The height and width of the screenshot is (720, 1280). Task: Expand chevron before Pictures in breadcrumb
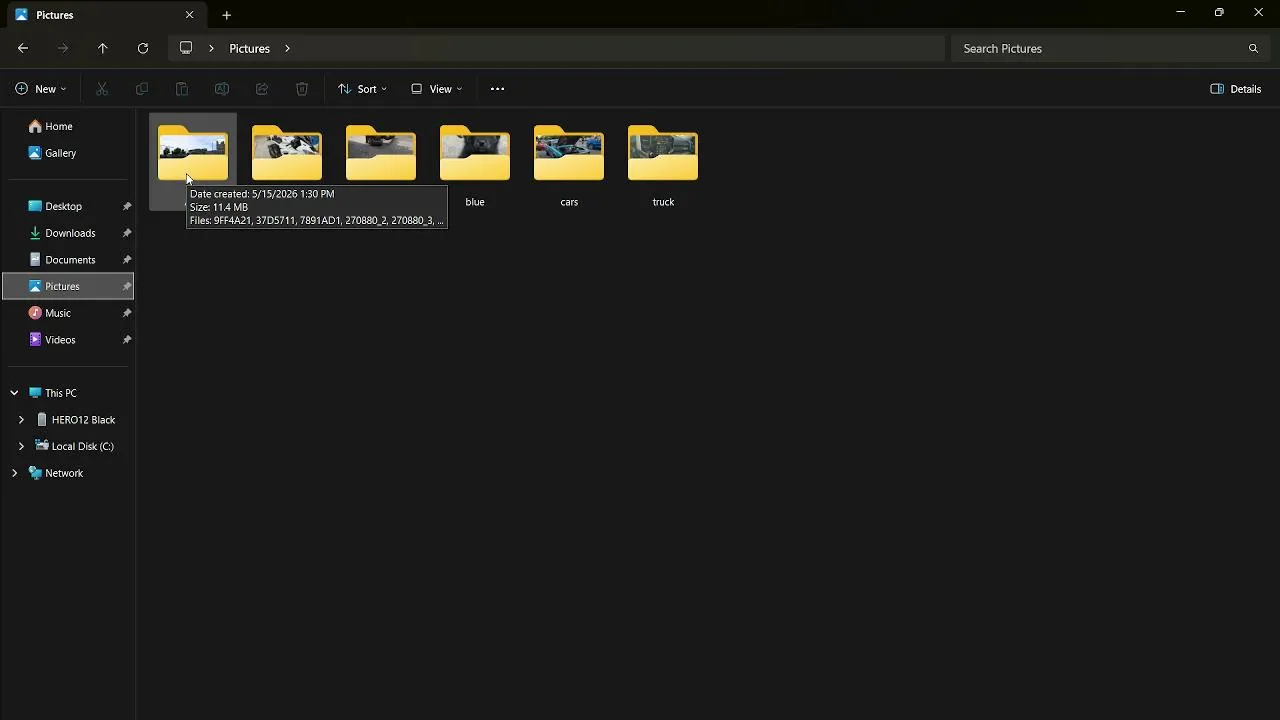click(211, 48)
